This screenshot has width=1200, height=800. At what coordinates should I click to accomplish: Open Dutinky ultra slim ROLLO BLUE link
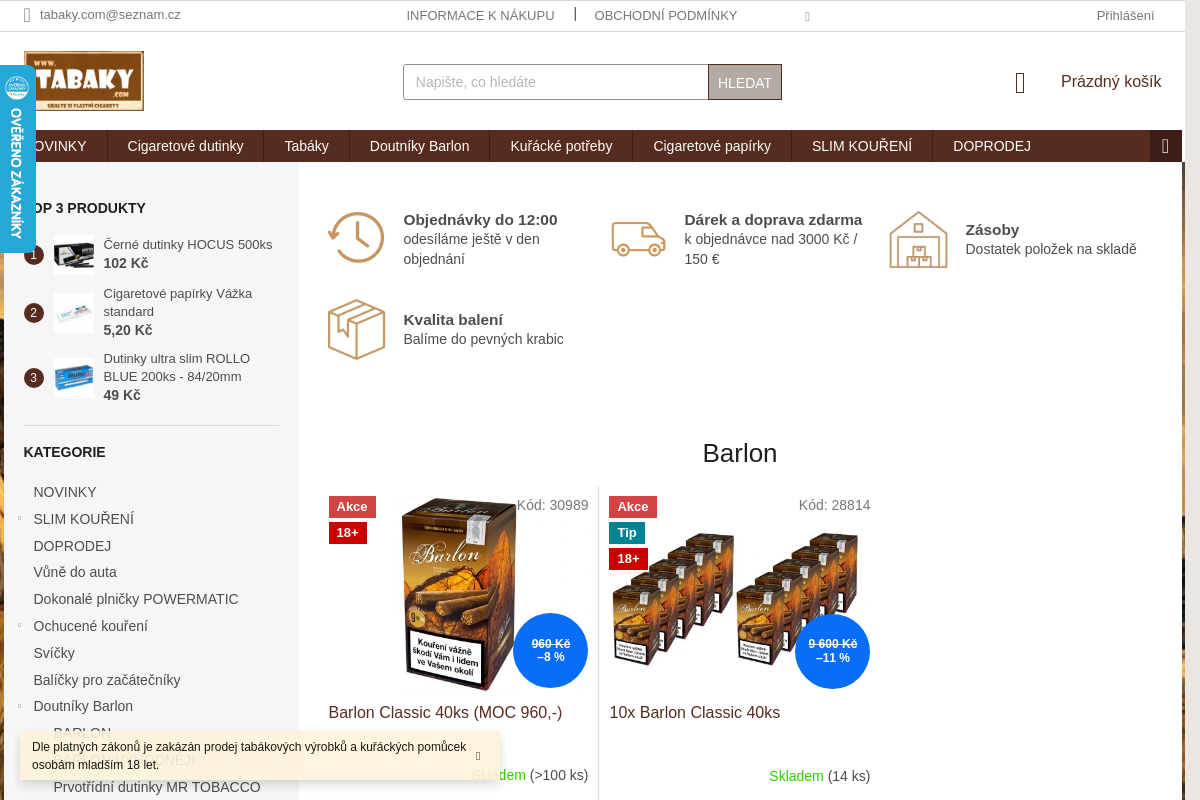click(177, 368)
